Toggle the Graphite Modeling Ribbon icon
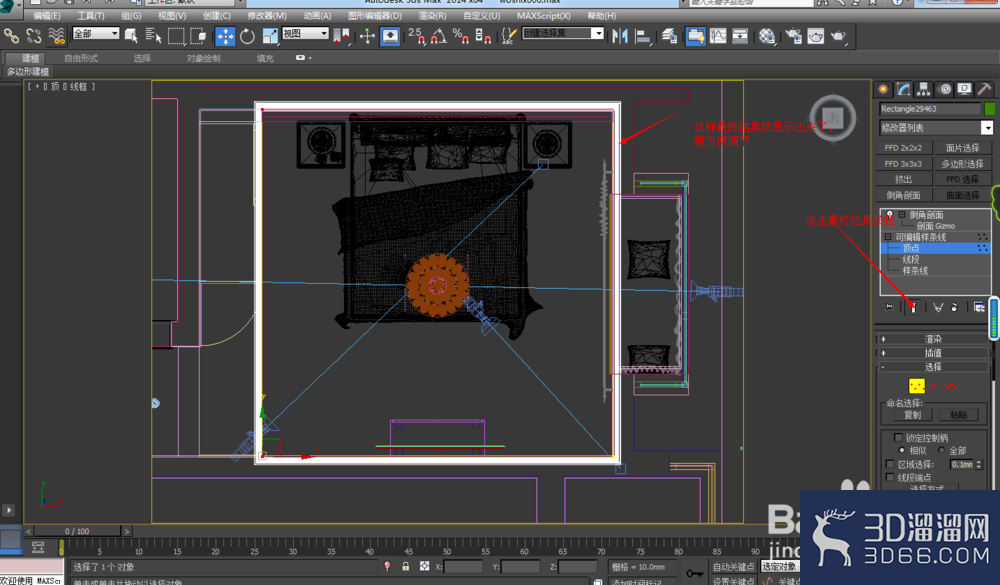Screen dimensions: 1000x585 pyautogui.click(x=696, y=36)
